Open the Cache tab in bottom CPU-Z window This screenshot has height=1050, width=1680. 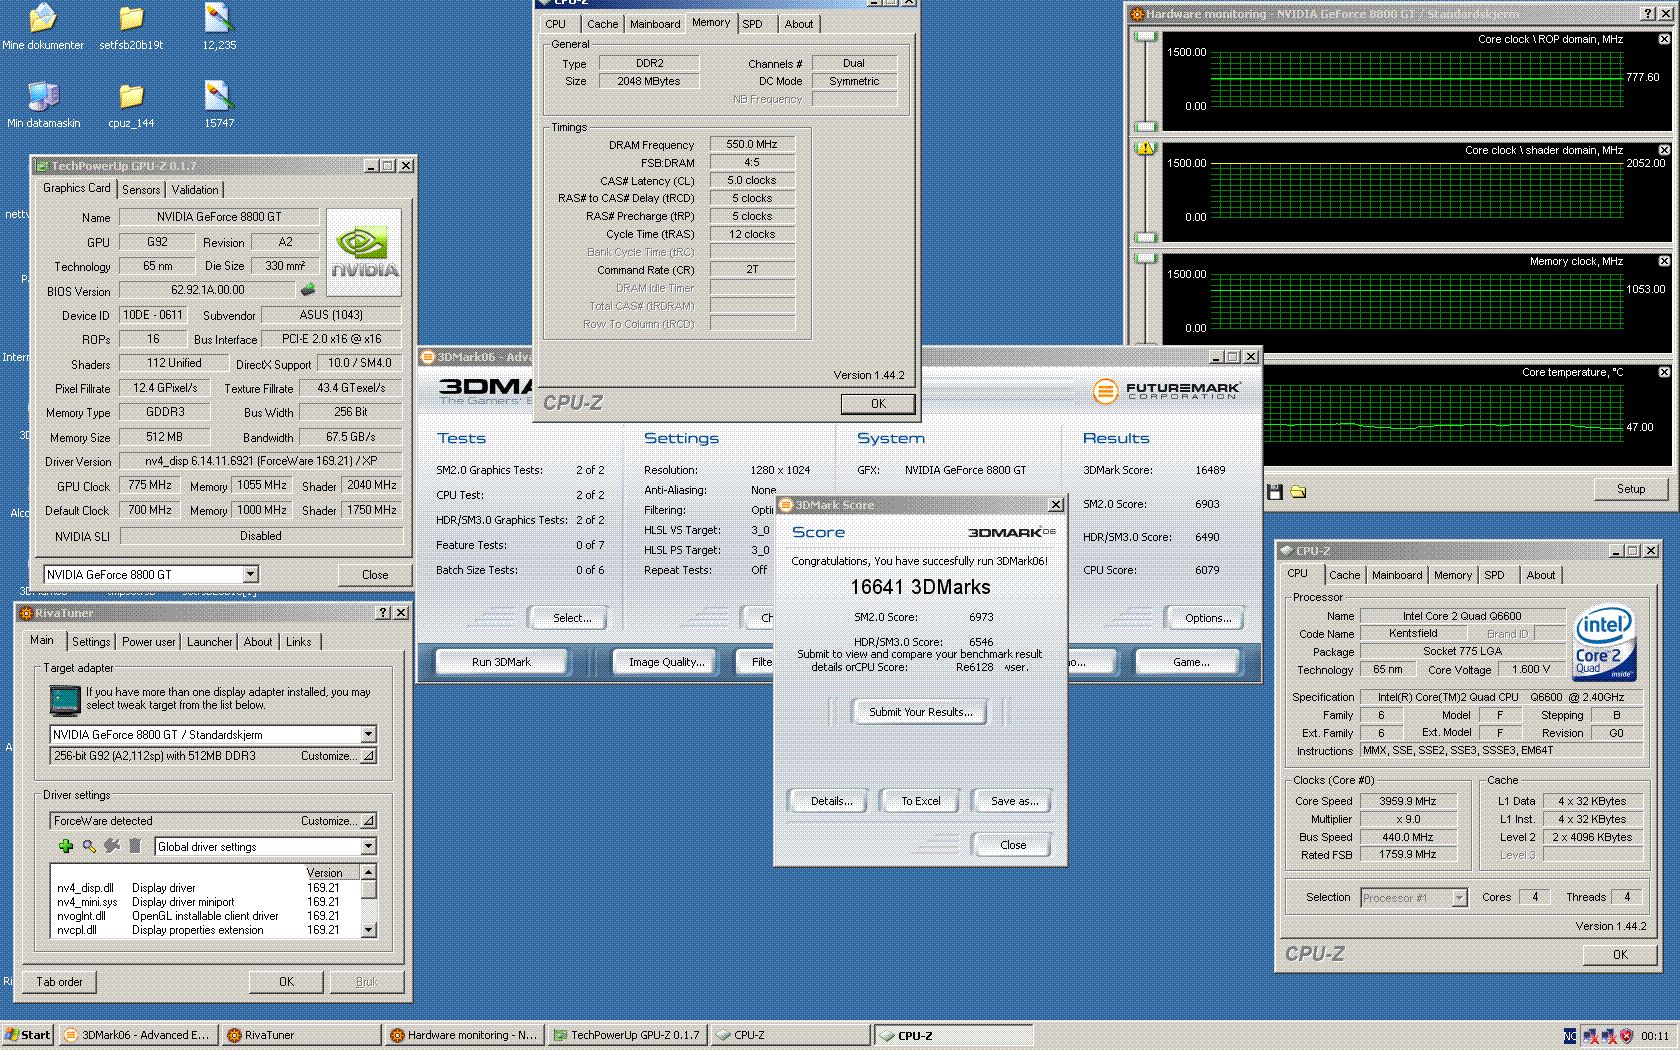[x=1344, y=575]
